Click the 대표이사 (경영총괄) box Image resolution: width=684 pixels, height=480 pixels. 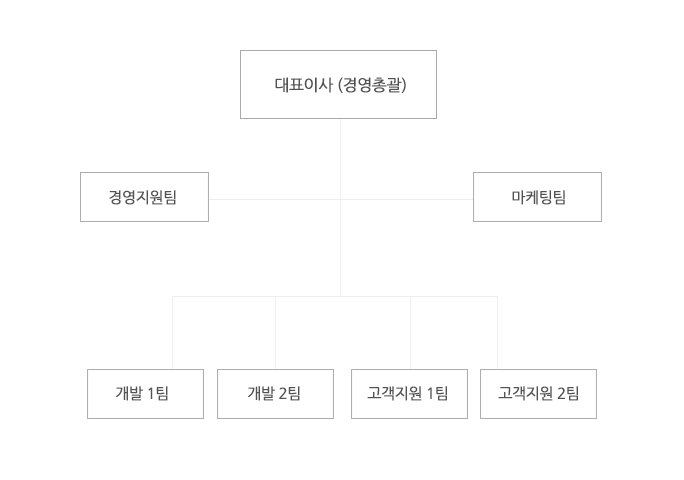pyautogui.click(x=338, y=85)
